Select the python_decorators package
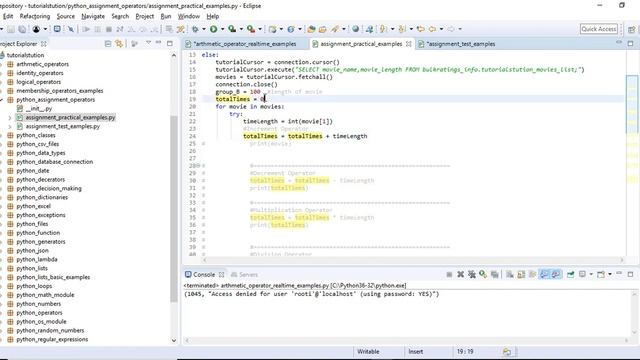The height and width of the screenshot is (360, 640). 40,180
